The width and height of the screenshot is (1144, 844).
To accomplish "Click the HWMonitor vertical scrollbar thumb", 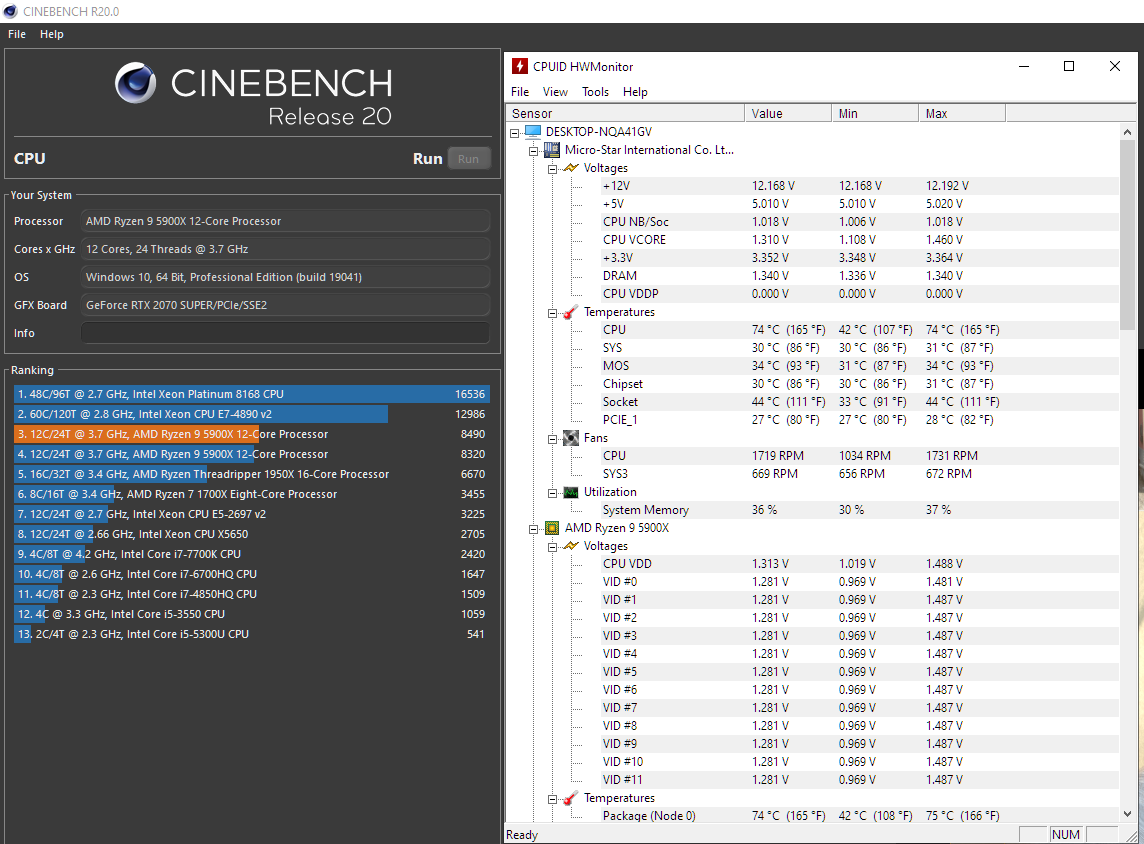I will 1127,233.
